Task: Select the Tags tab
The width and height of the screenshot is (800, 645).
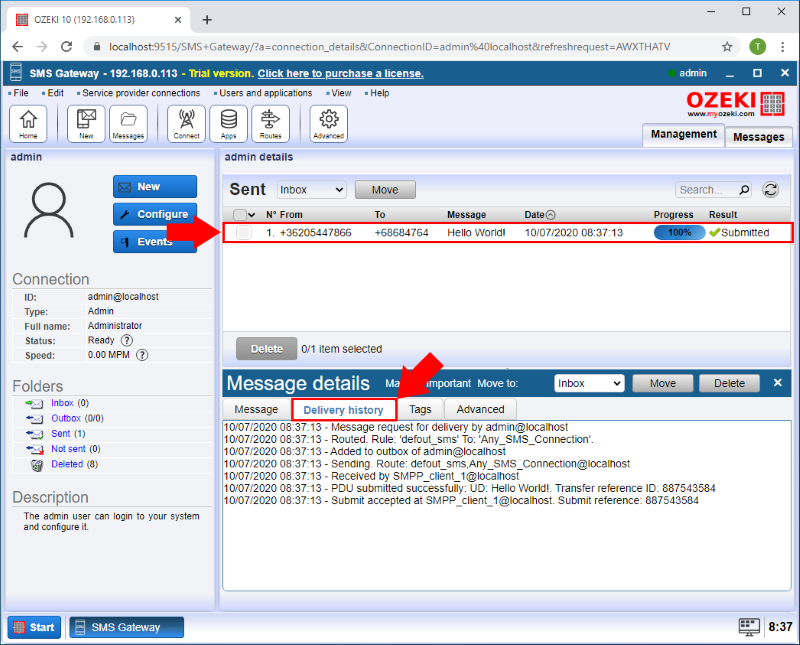Action: (420, 409)
